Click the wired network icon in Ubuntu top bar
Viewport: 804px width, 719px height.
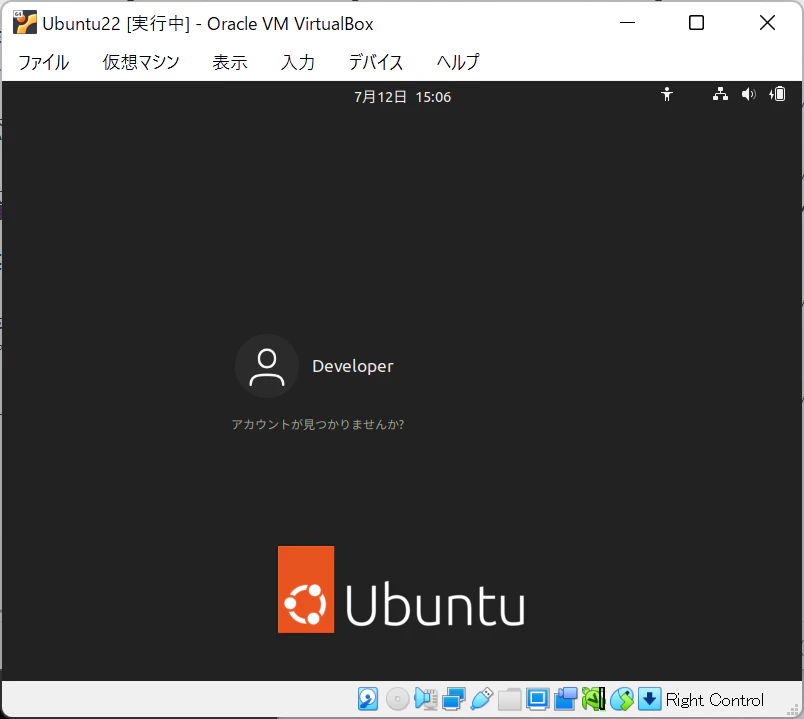[x=720, y=94]
